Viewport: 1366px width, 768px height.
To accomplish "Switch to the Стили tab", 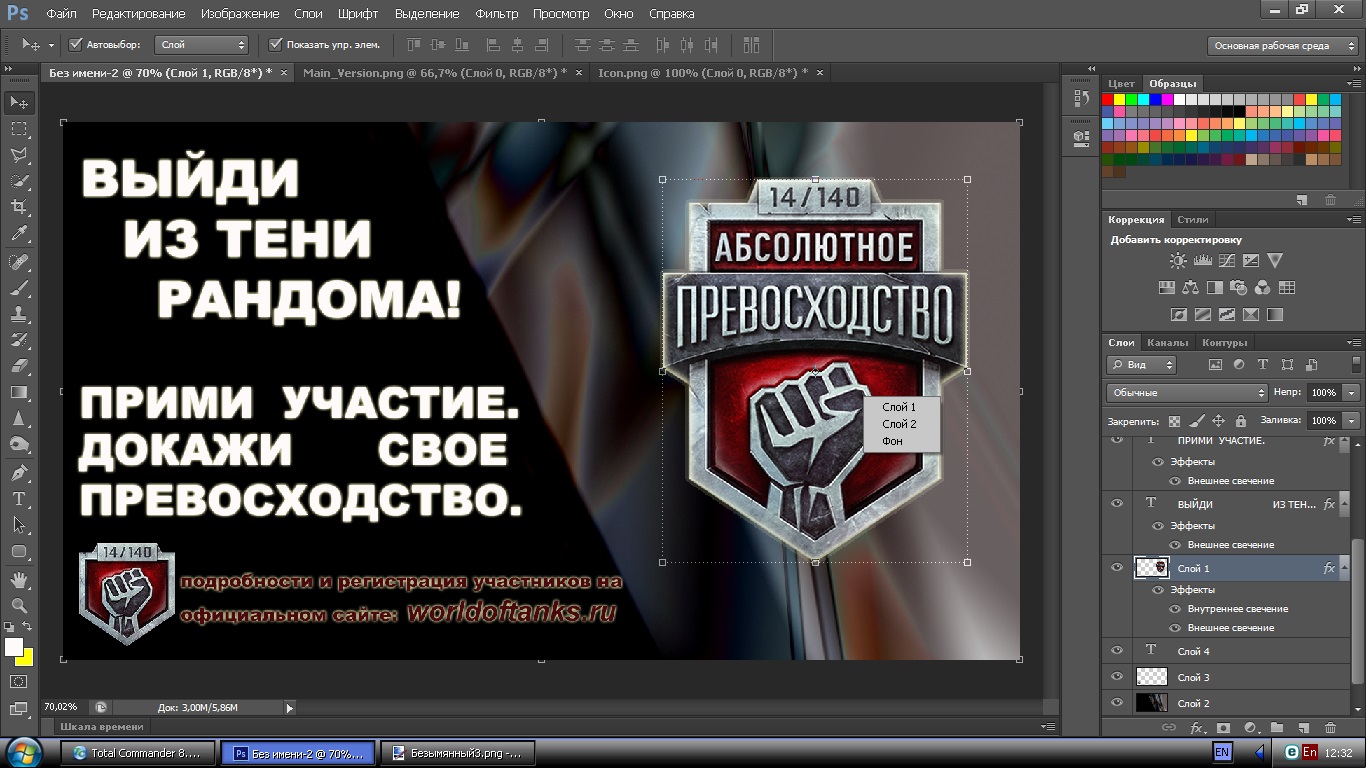I will pyautogui.click(x=1193, y=219).
